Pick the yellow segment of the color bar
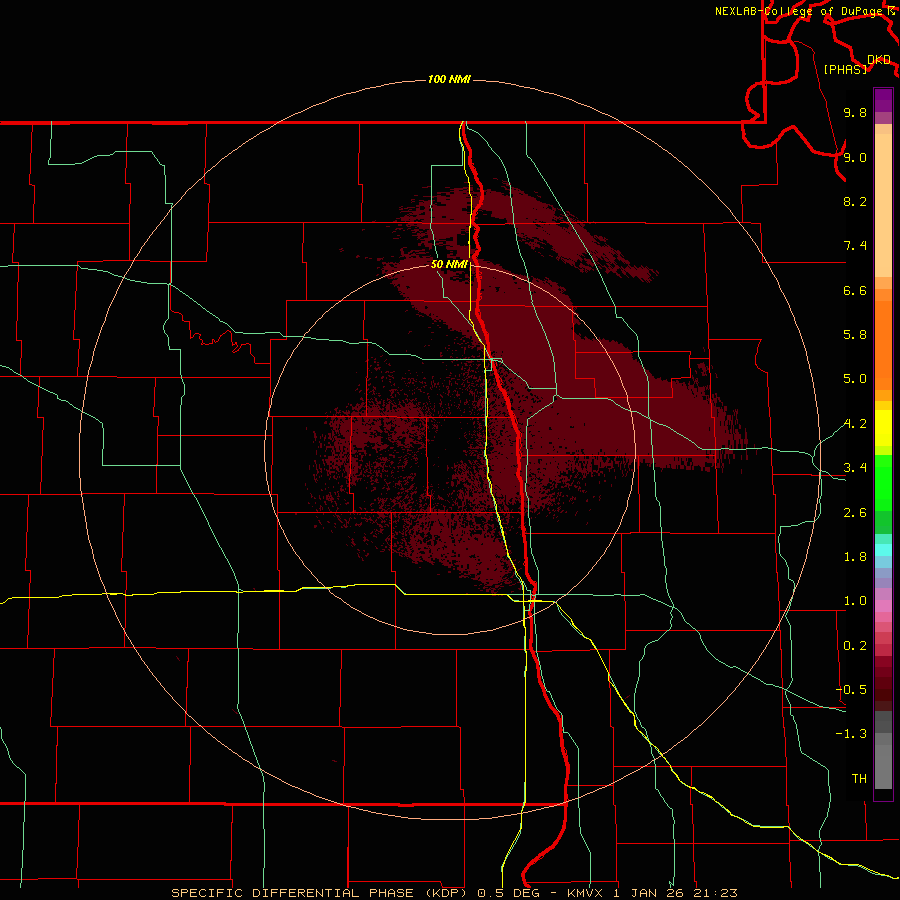The image size is (900, 900). click(883, 428)
